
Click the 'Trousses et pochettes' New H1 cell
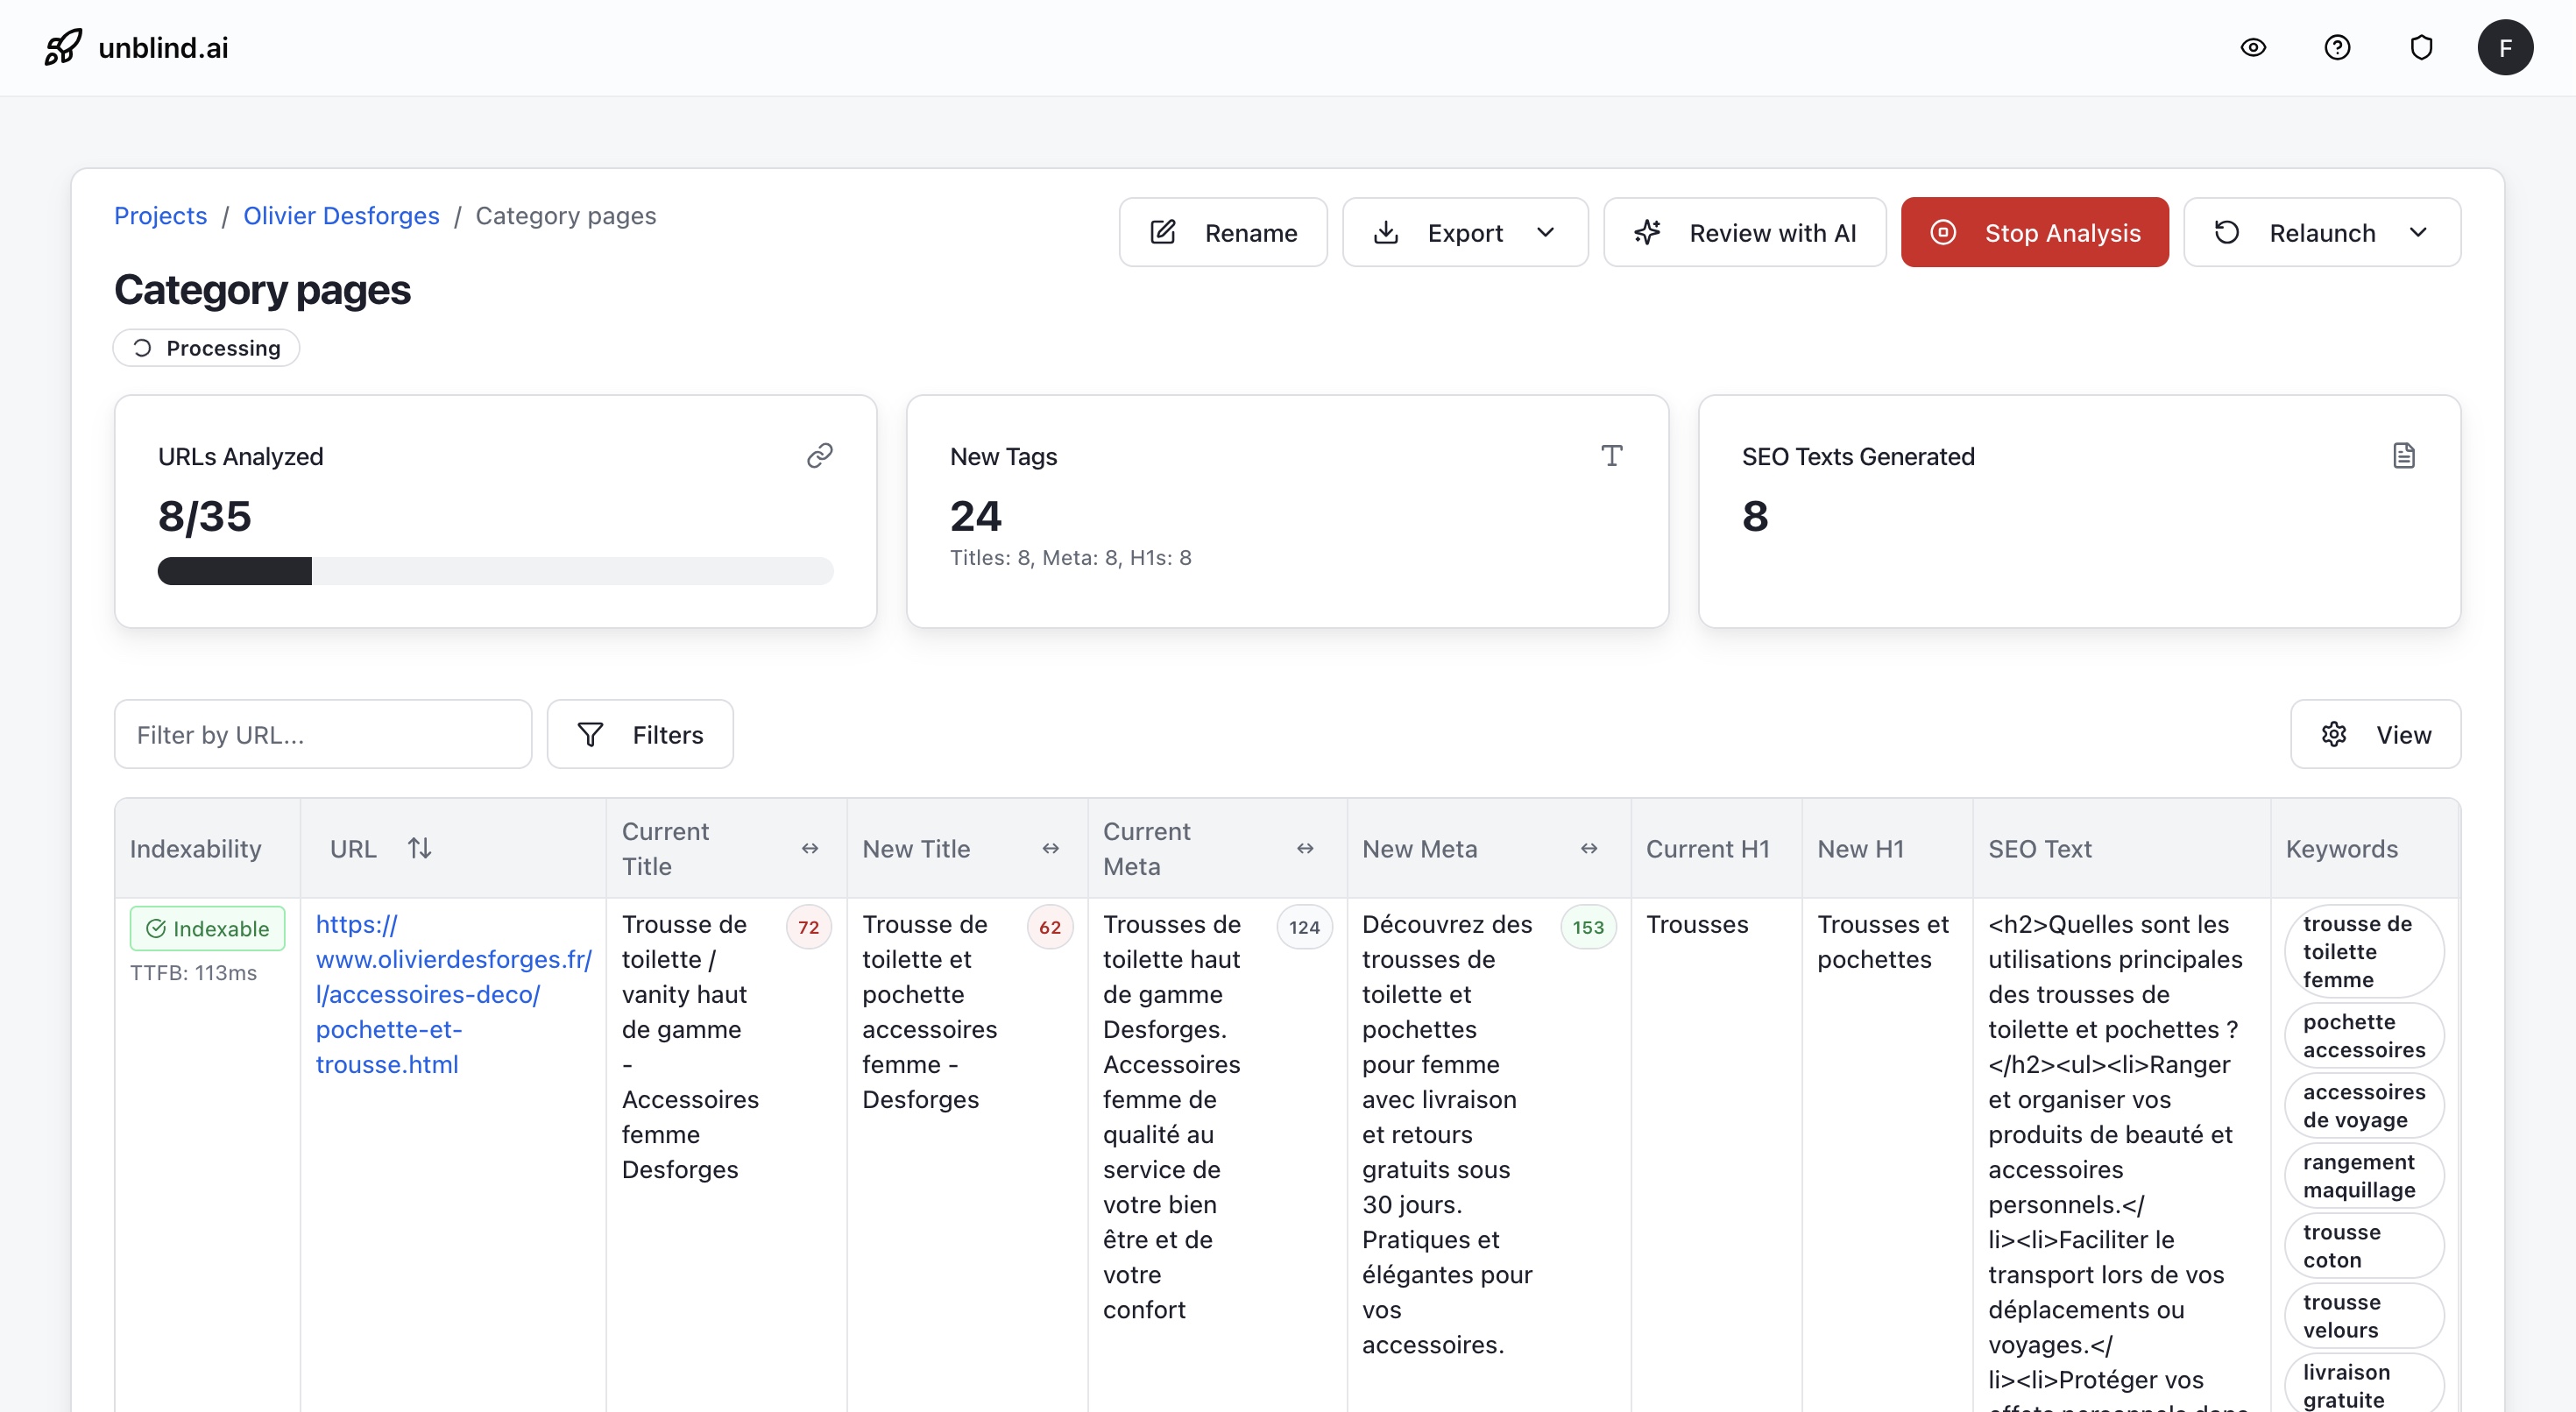pyautogui.click(x=1883, y=941)
